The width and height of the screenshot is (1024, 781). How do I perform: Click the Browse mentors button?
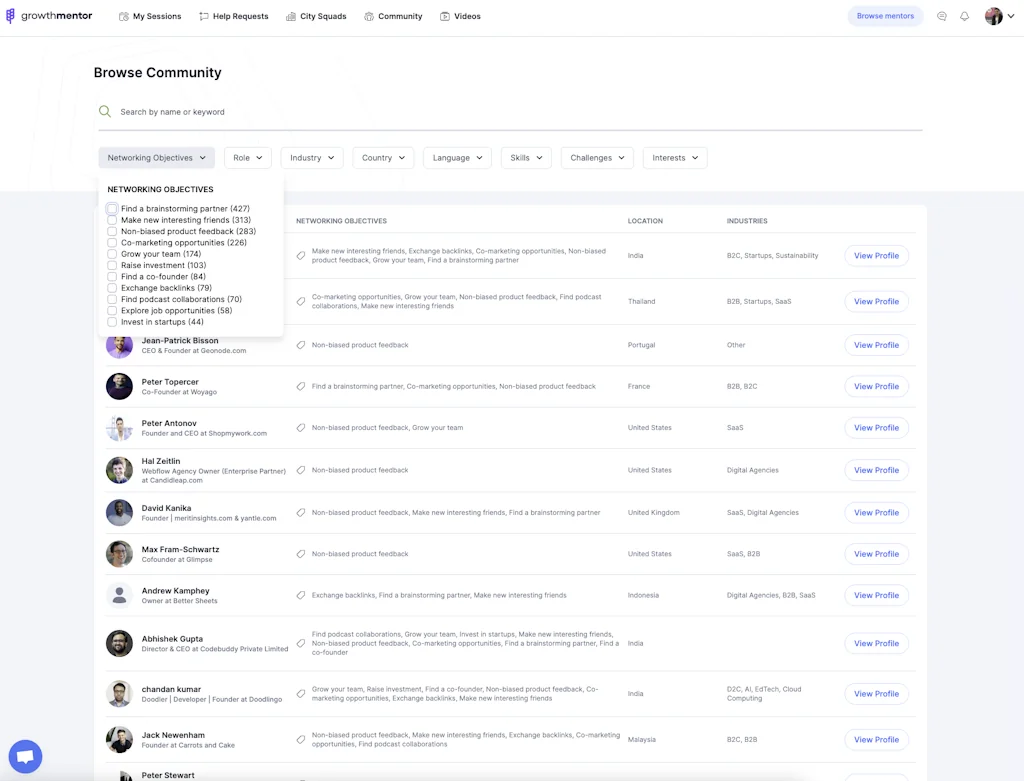point(884,16)
